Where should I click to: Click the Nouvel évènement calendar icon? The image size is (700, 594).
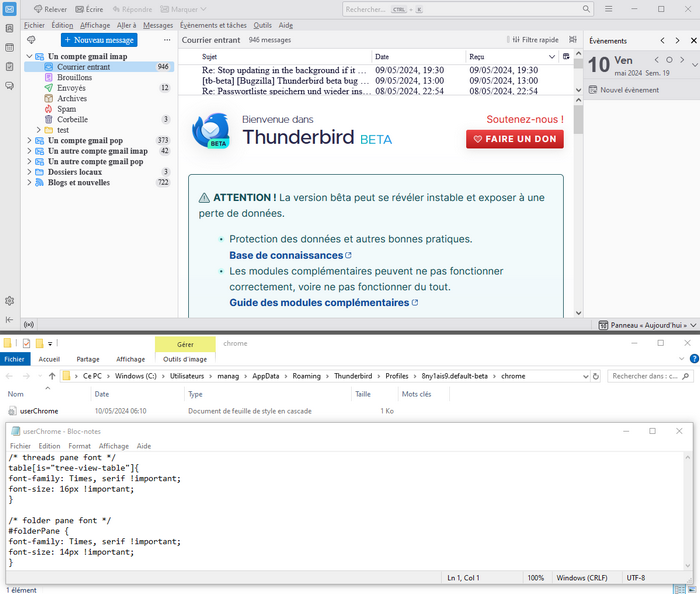[x=592, y=90]
